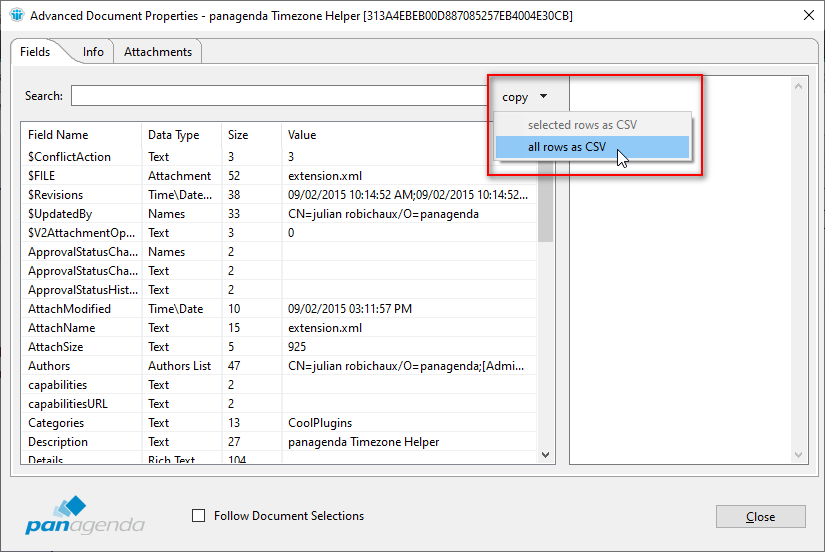Screen dimensions: 825x552
Task: Click the field table scroll down arrow
Action: coord(546,455)
